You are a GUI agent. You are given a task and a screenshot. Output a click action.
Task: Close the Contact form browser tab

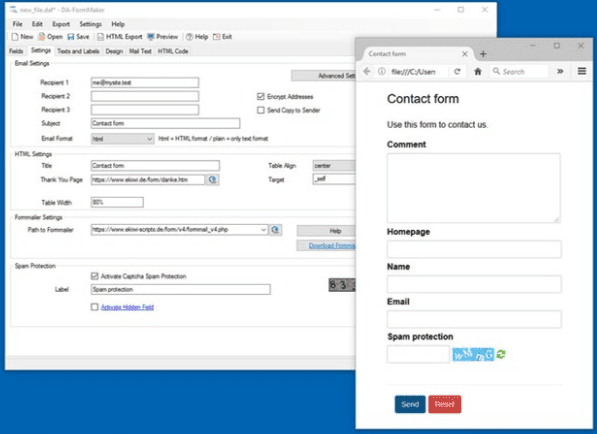click(465, 54)
